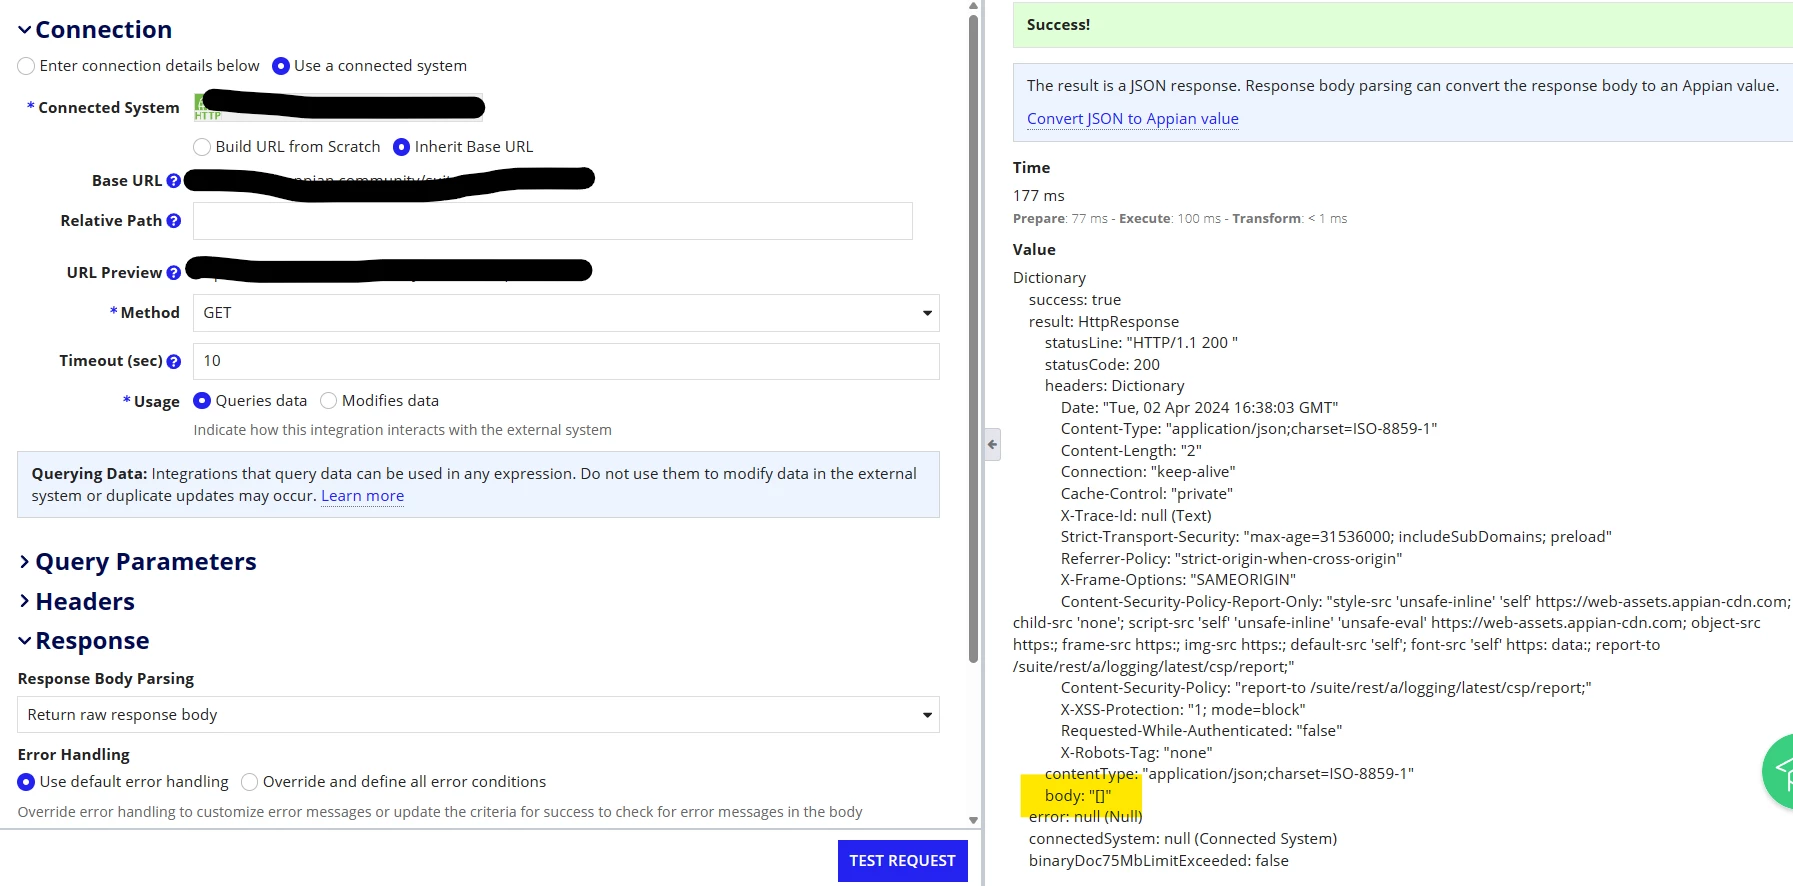Click the left pane vertical scrollbar
The height and width of the screenshot is (886, 1793).
coord(974,338)
